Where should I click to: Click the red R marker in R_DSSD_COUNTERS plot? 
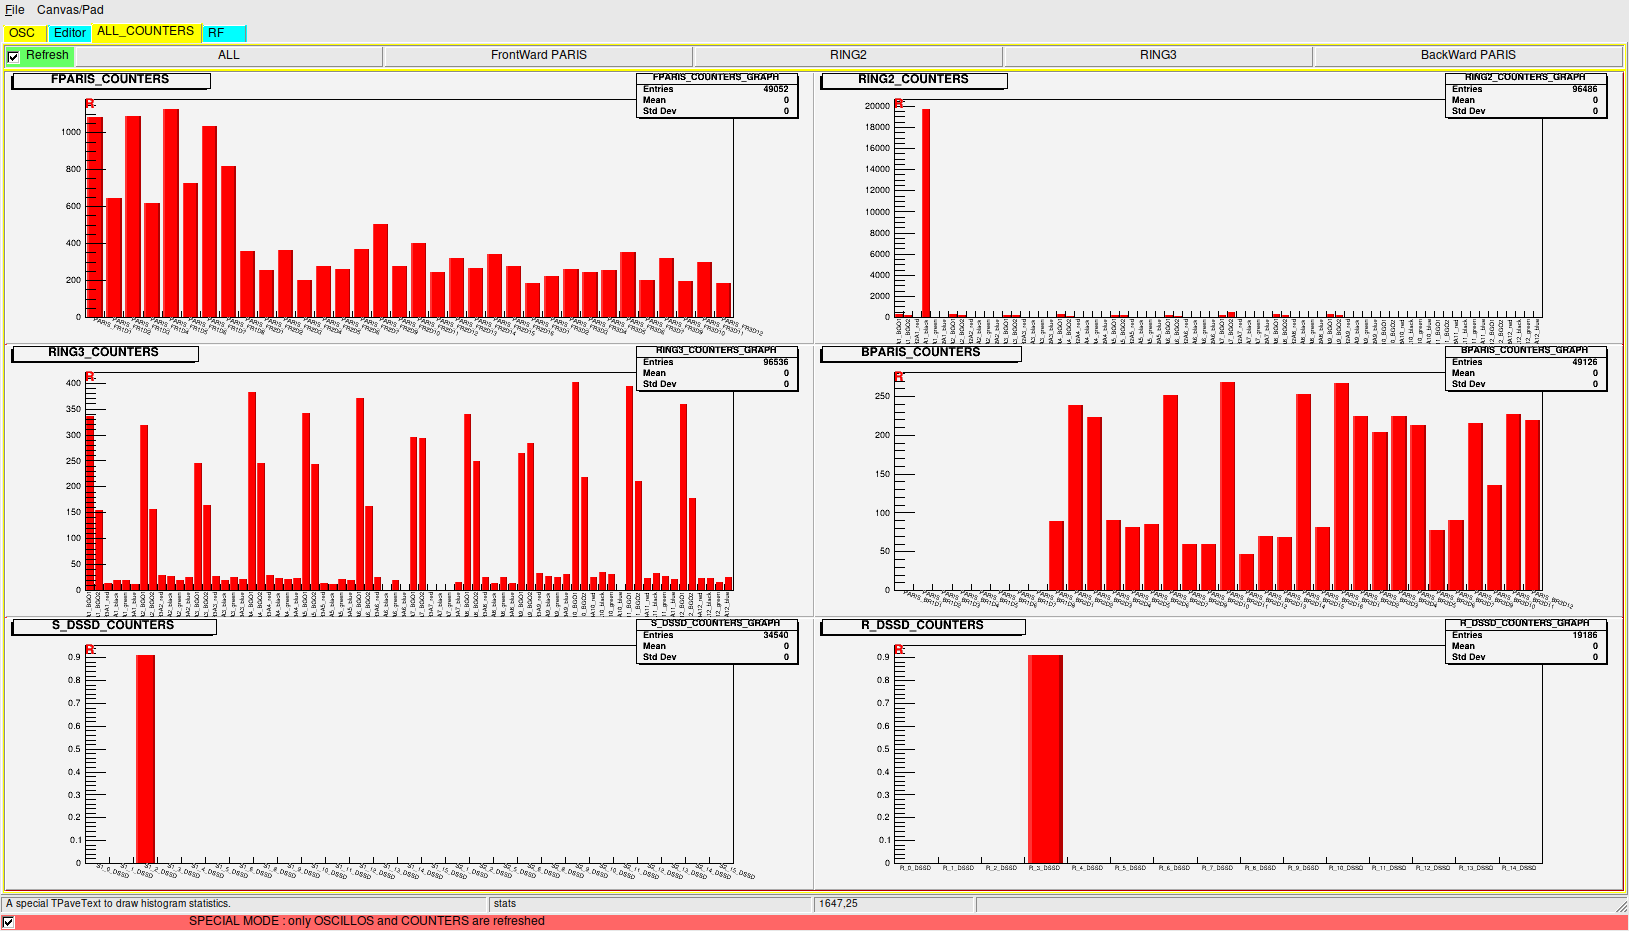point(898,650)
